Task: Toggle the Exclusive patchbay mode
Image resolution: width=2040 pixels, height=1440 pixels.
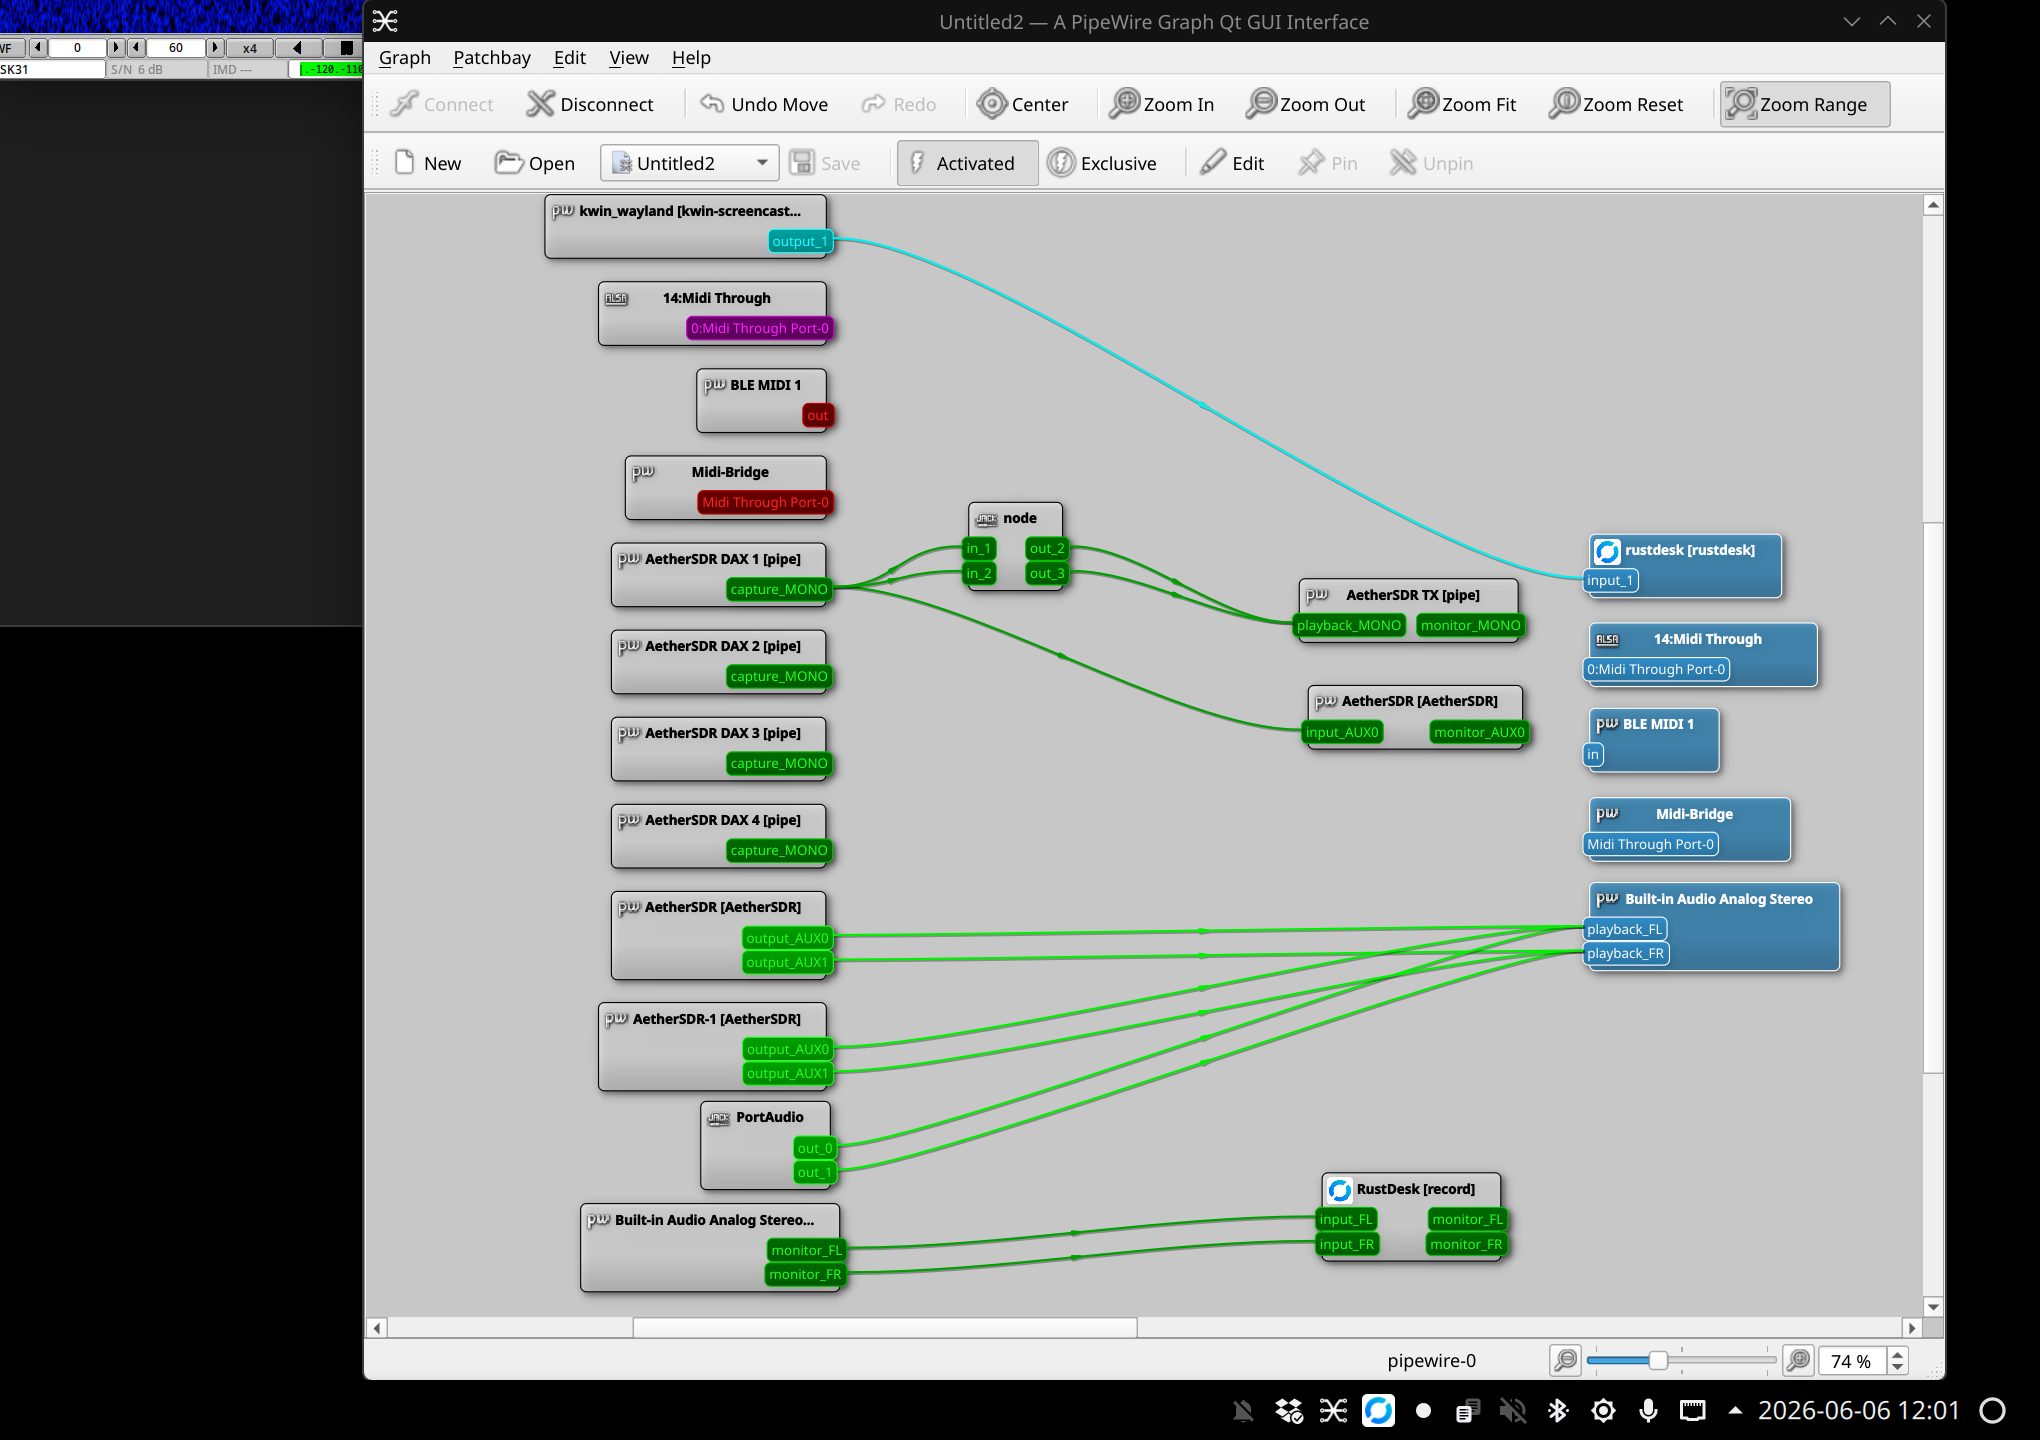Action: [x=1103, y=163]
